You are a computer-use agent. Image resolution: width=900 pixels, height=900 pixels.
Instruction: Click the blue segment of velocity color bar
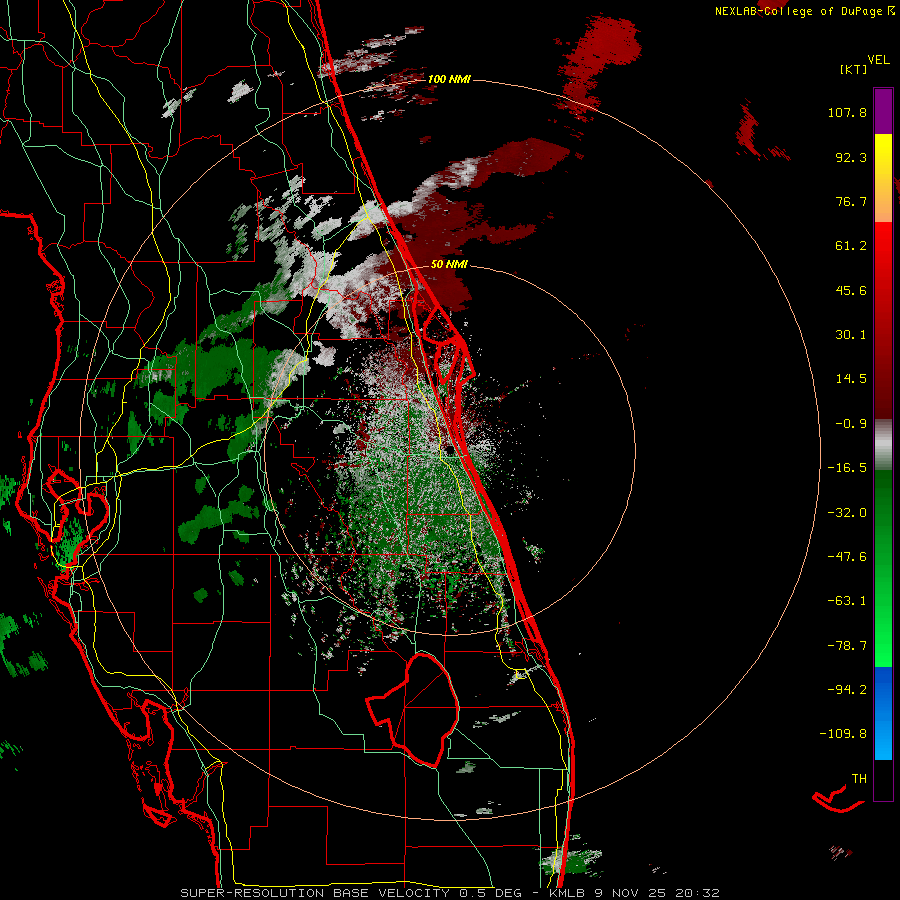(x=883, y=713)
